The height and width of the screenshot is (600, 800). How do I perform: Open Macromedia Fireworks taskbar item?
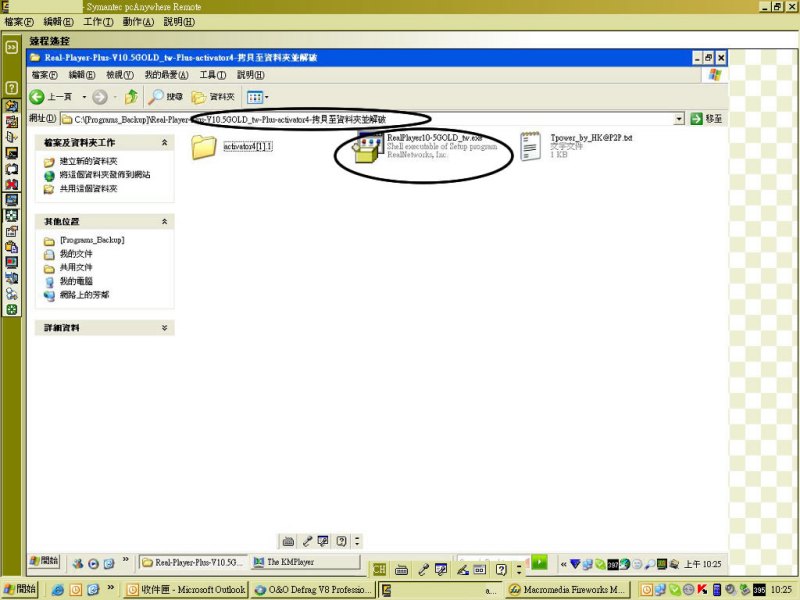pos(568,590)
